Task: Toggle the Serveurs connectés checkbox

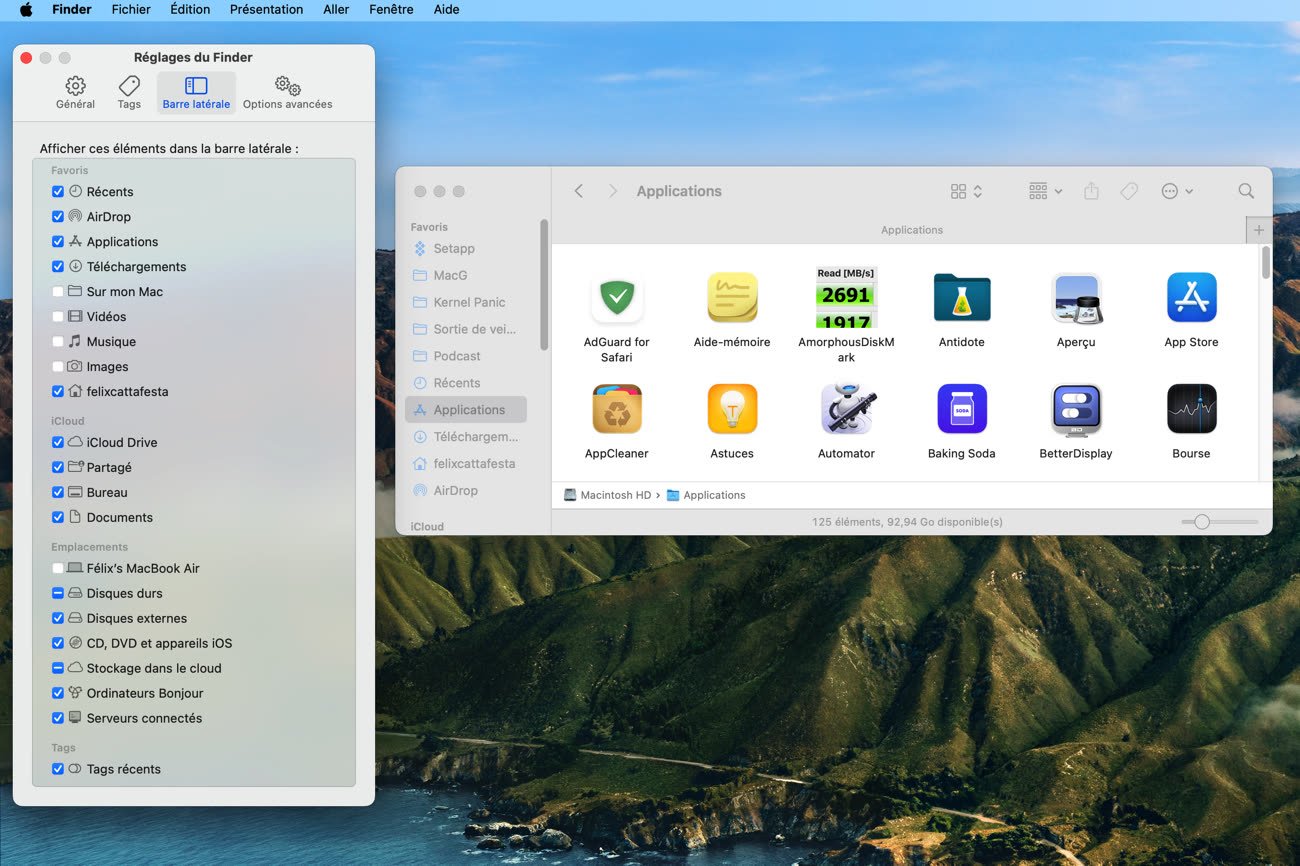Action: click(x=58, y=718)
